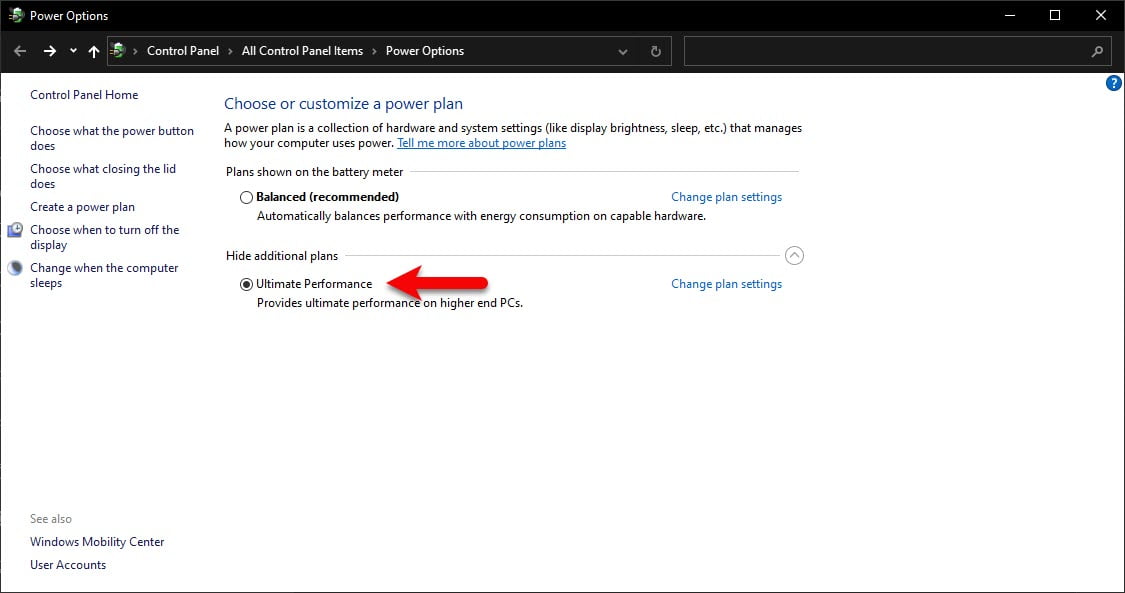Click the See also label
1125x593 pixels.
(51, 518)
